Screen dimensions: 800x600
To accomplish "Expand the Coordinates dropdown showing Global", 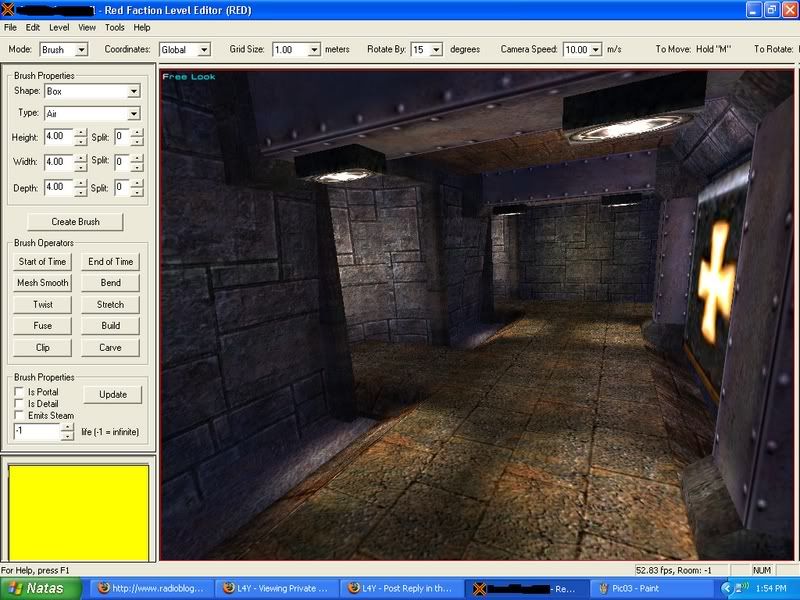I will pyautogui.click(x=204, y=49).
